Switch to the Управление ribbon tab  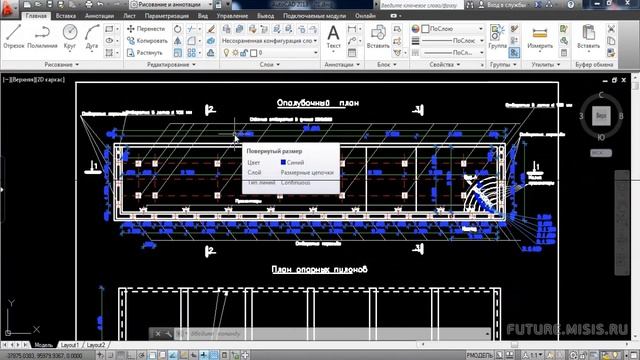[x=232, y=16]
